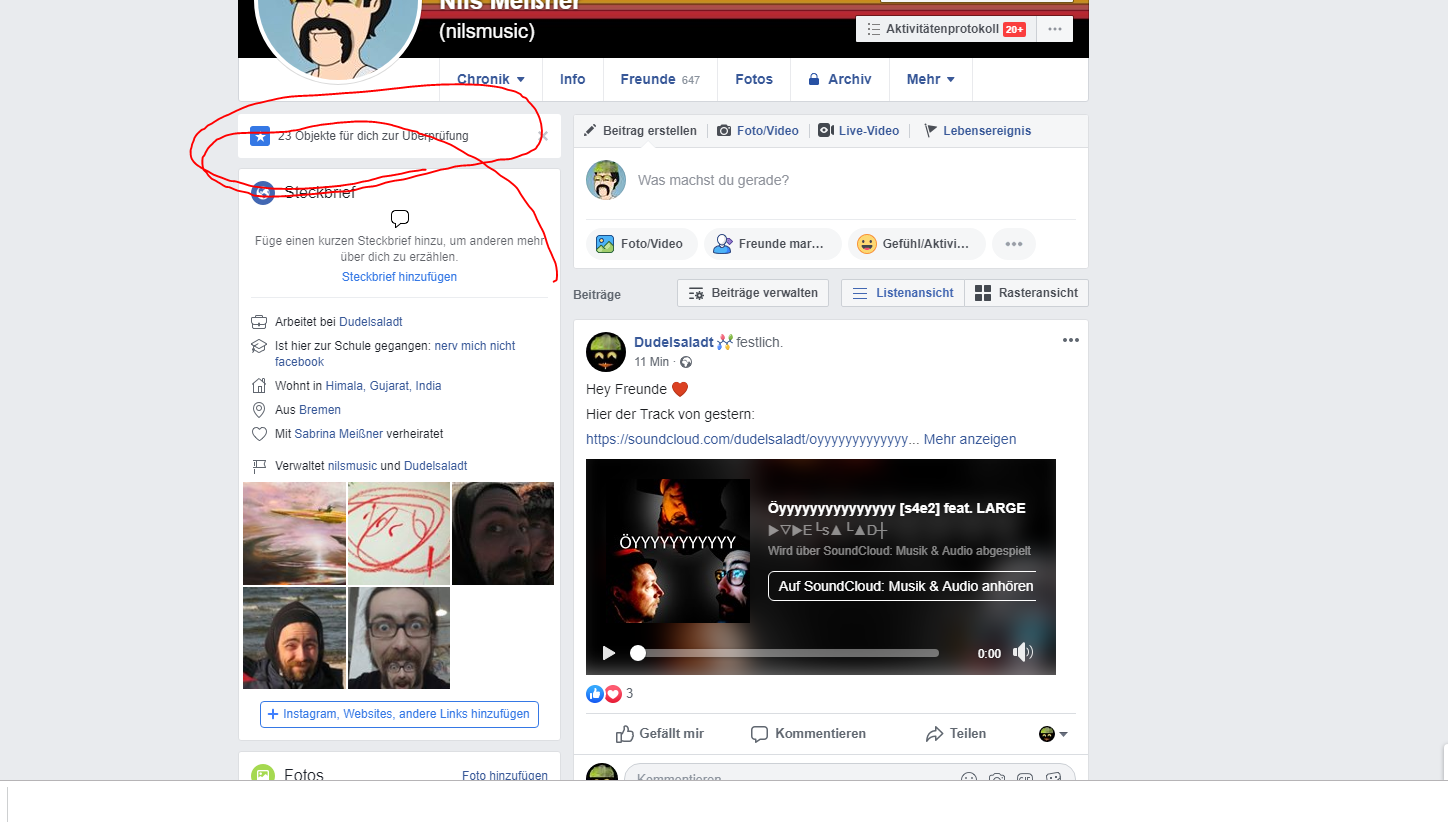Click the Foto/Video pill button
This screenshot has height=822, width=1448.
641,244
